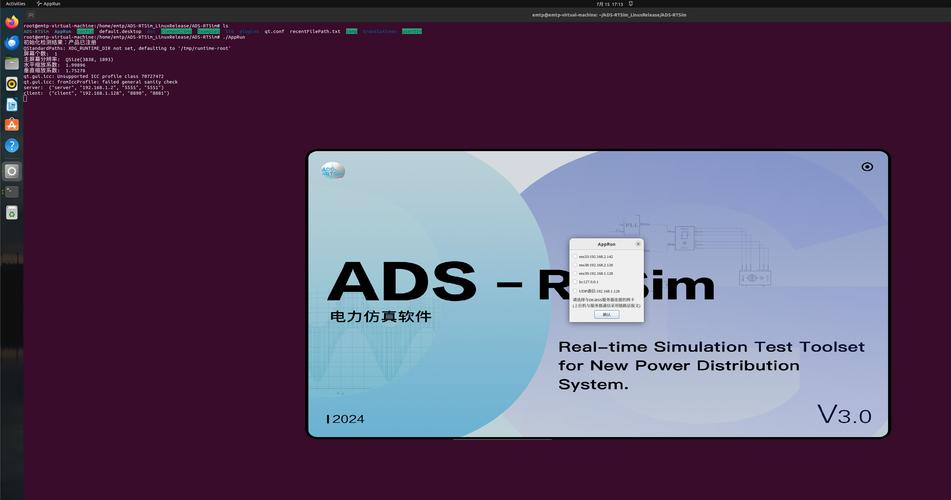Open the Trash dock icon

pos(12,212)
